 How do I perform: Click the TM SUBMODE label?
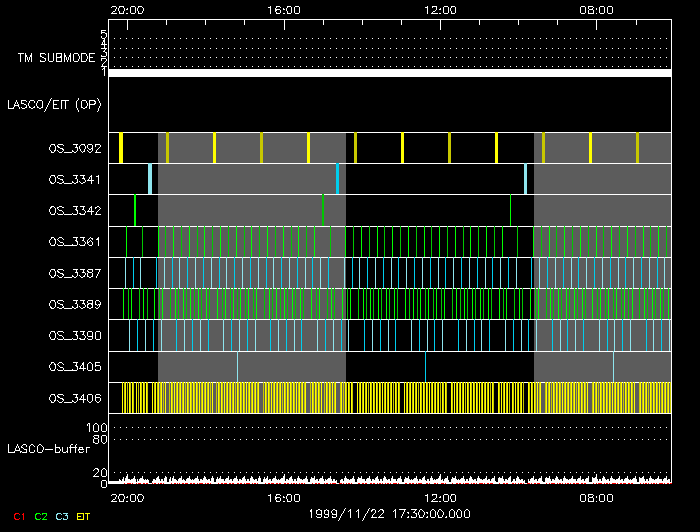(x=56, y=58)
